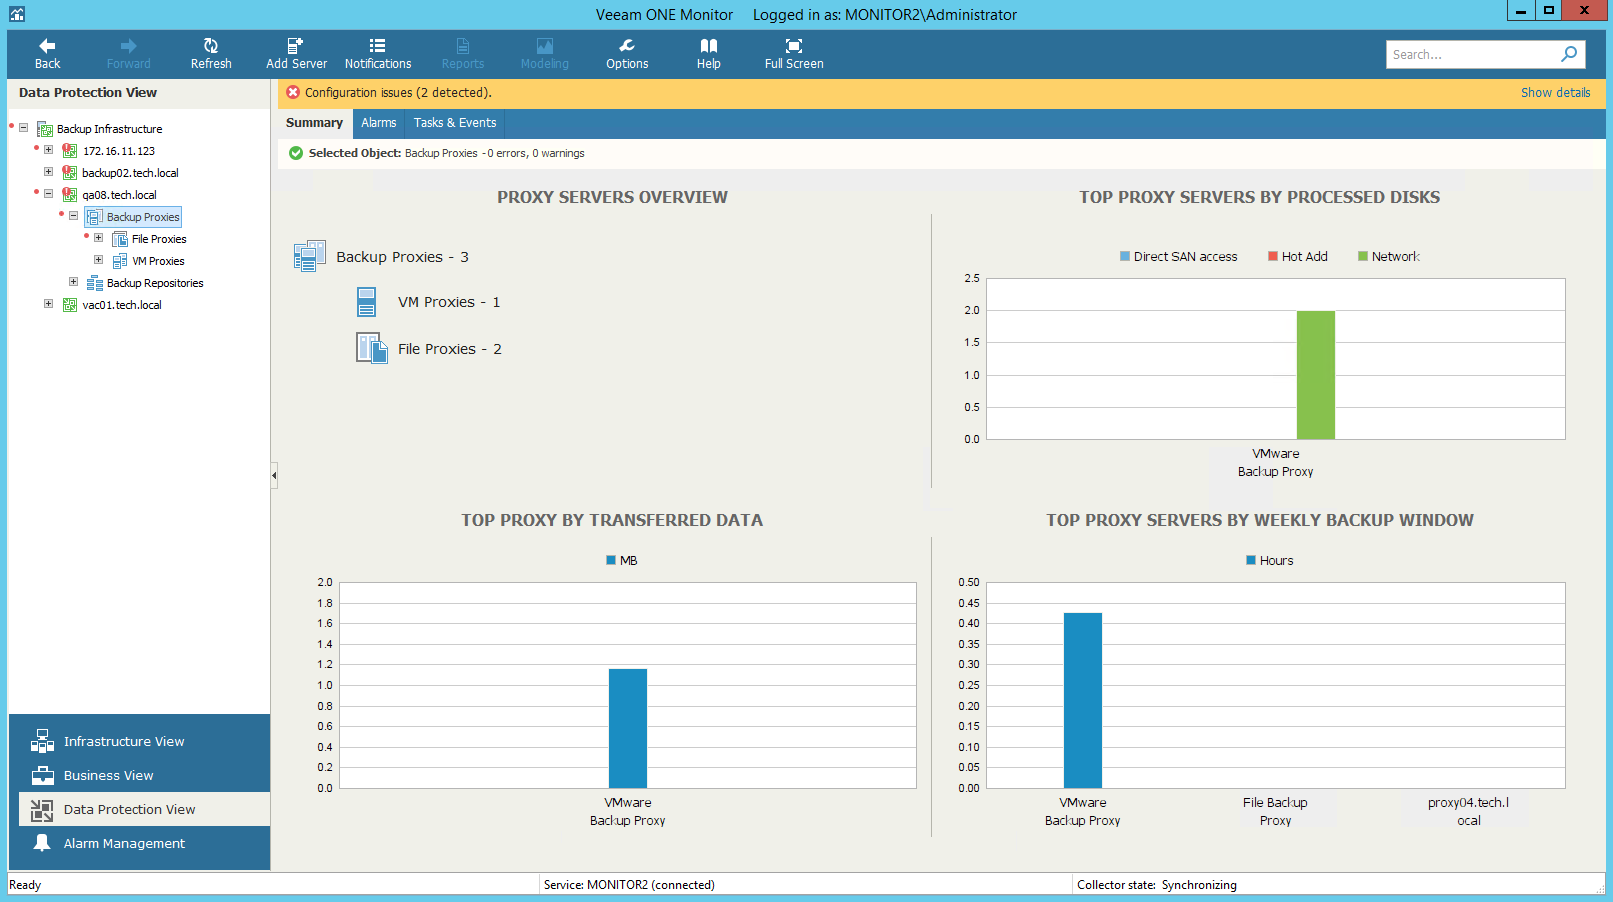Image resolution: width=1613 pixels, height=902 pixels.
Task: Click the Hours legend swatch
Action: click(x=1251, y=560)
